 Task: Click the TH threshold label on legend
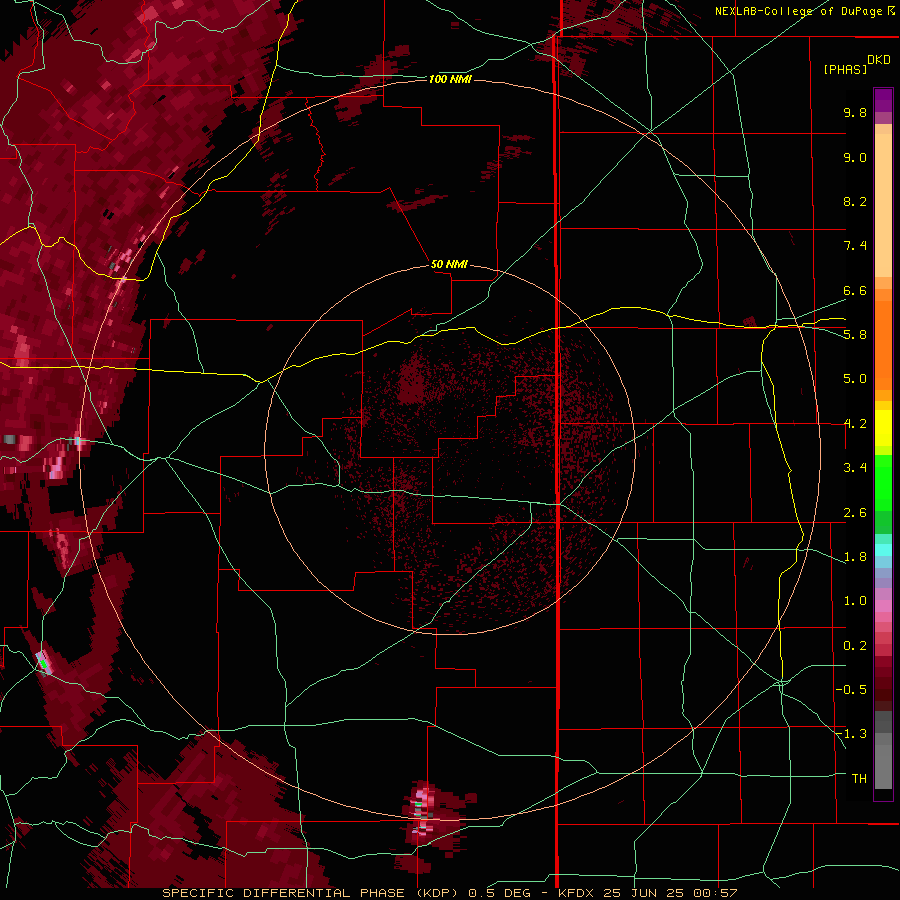[859, 779]
